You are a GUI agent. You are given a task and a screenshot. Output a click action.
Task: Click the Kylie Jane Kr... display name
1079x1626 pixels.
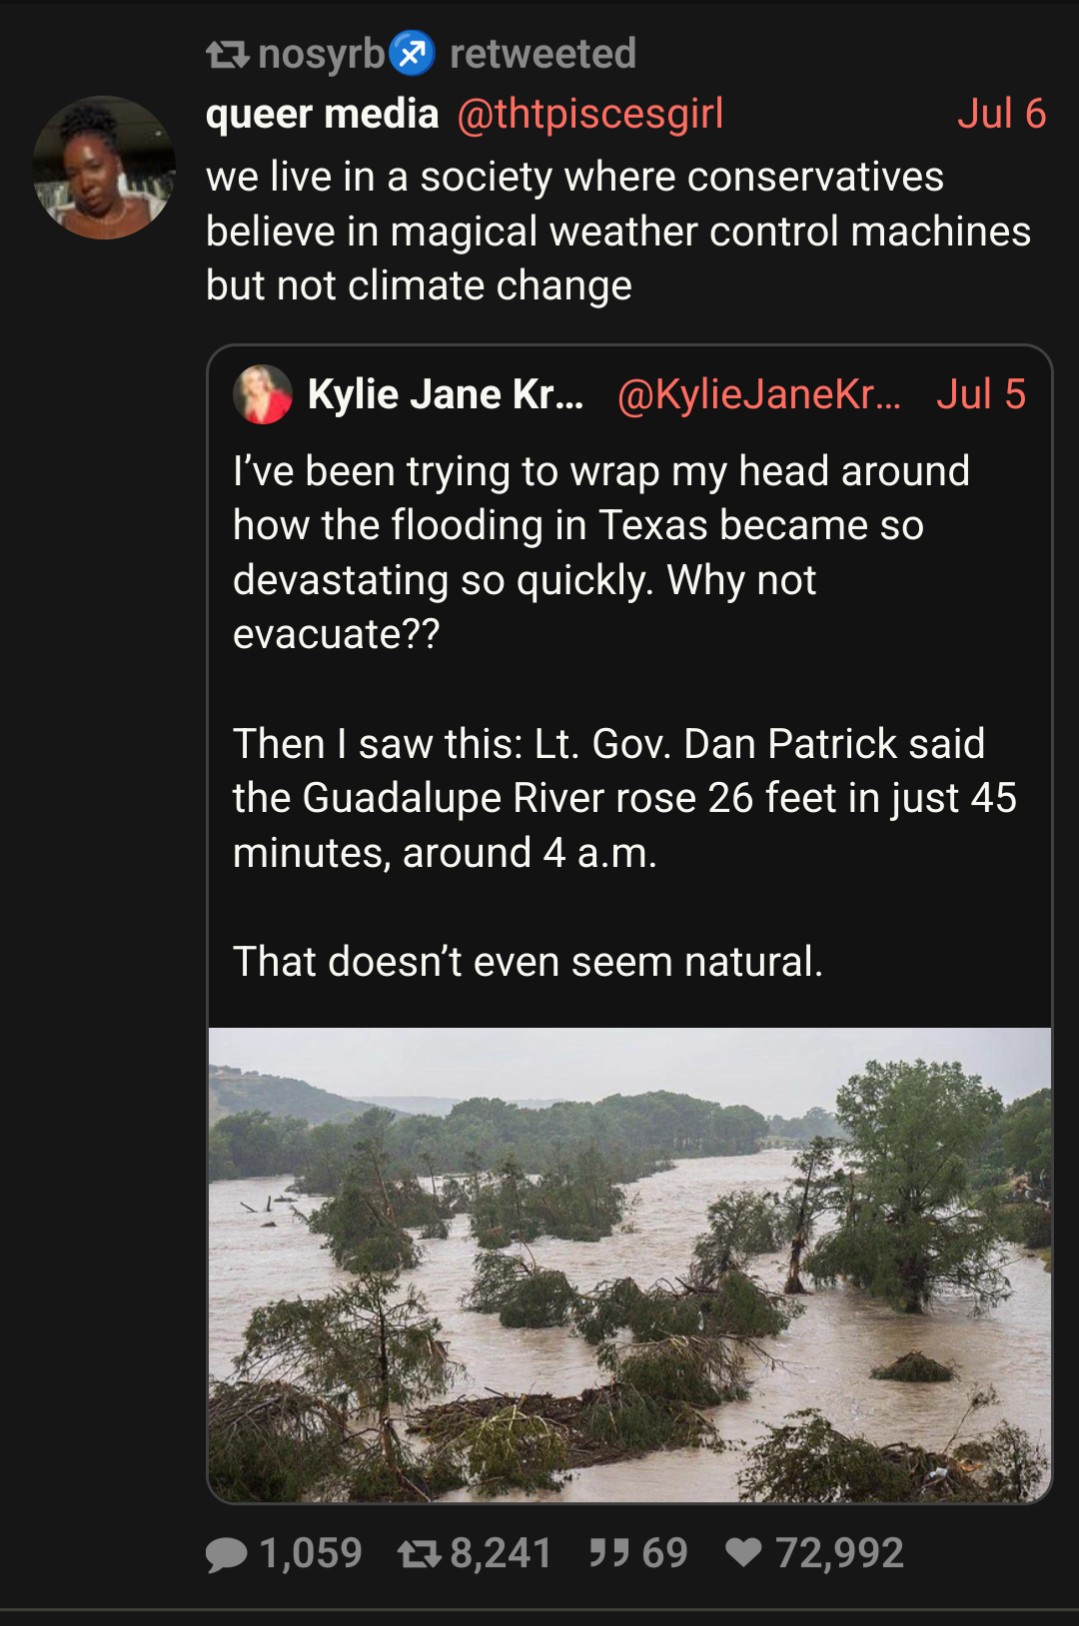click(x=445, y=394)
